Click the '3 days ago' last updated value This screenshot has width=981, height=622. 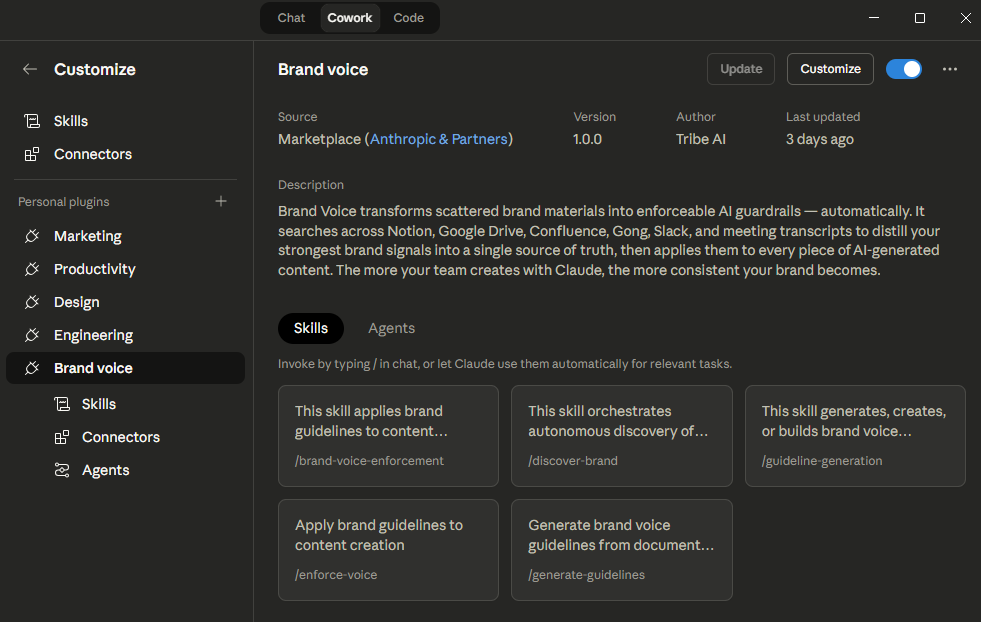pyautogui.click(x=820, y=139)
